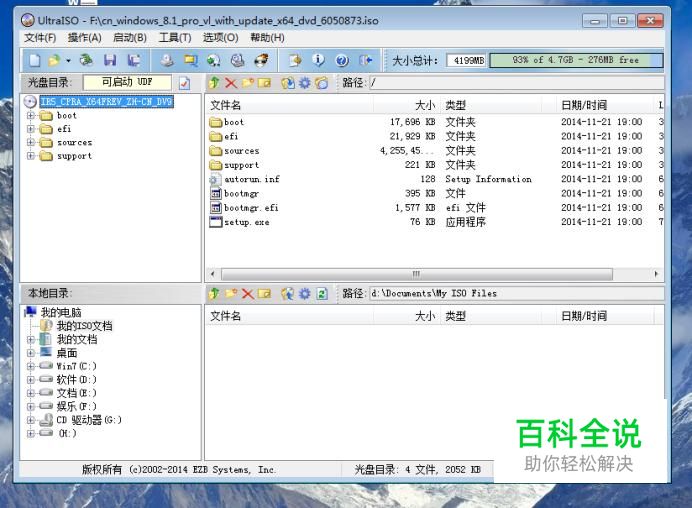Select 娱乐 (F:) drive in tree
Image resolution: width=692 pixels, height=508 pixels.
click(76, 406)
